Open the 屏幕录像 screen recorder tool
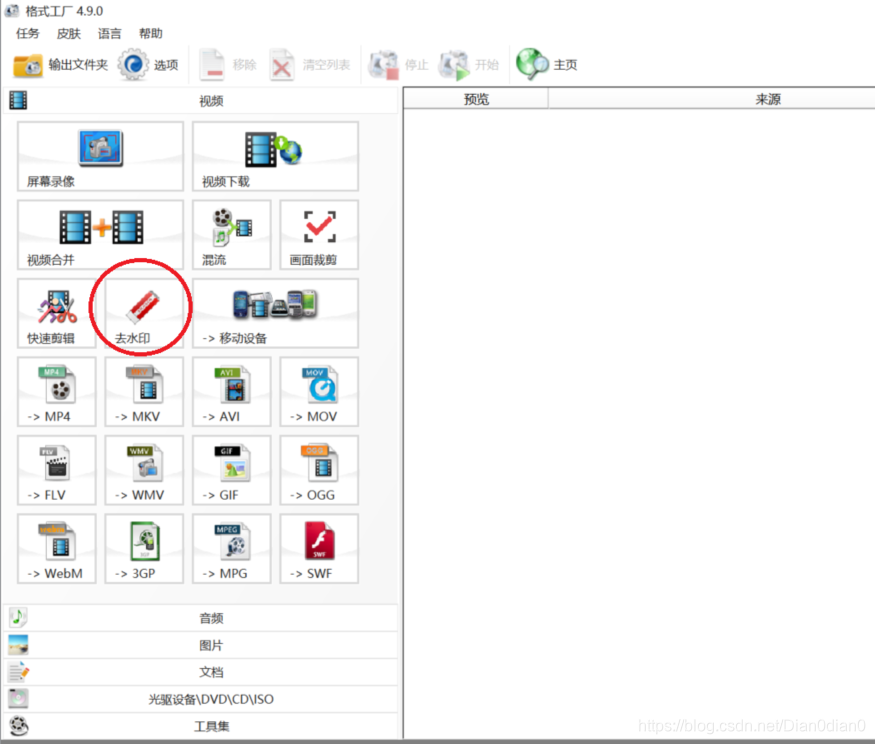Screen dimensions: 875x744 100,156
